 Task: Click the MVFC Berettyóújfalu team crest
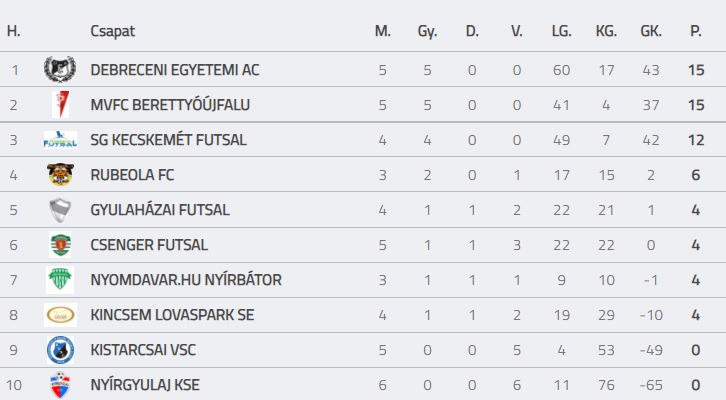pos(60,105)
